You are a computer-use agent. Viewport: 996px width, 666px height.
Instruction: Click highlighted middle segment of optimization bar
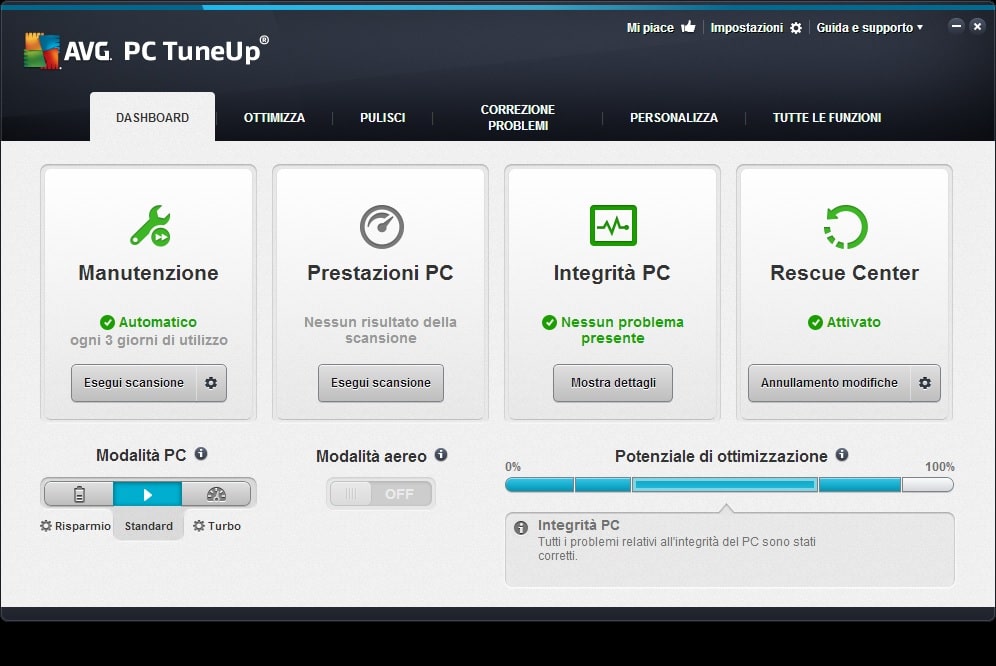725,485
